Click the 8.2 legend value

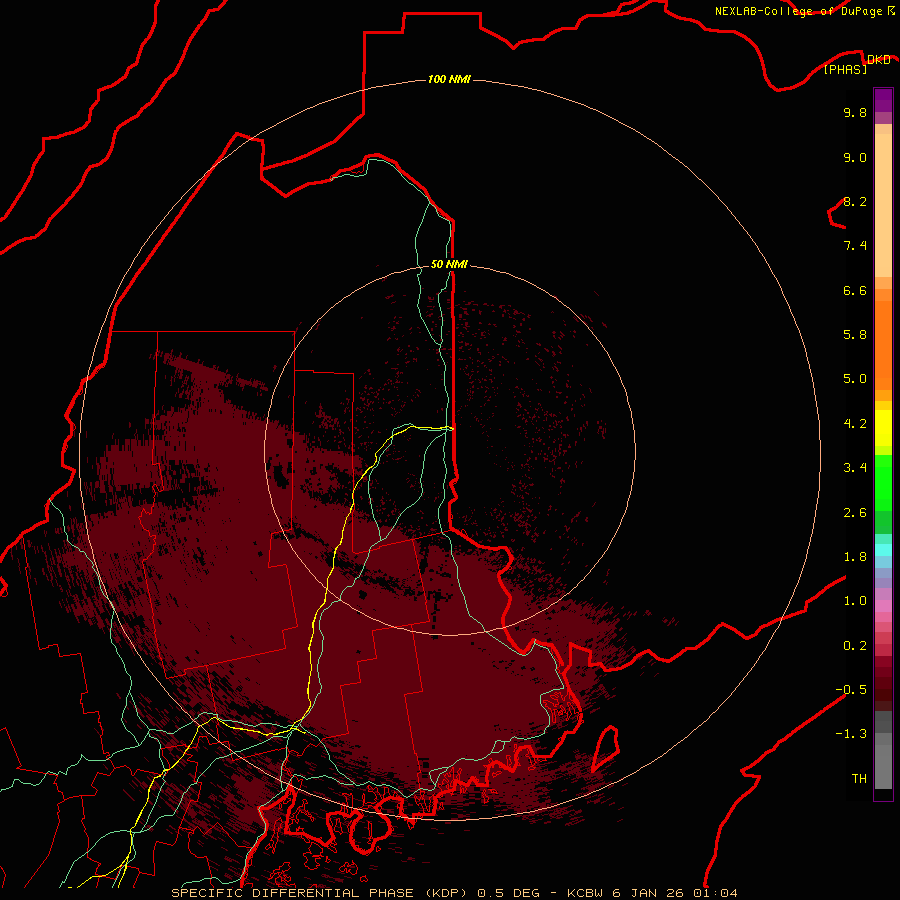(x=855, y=201)
